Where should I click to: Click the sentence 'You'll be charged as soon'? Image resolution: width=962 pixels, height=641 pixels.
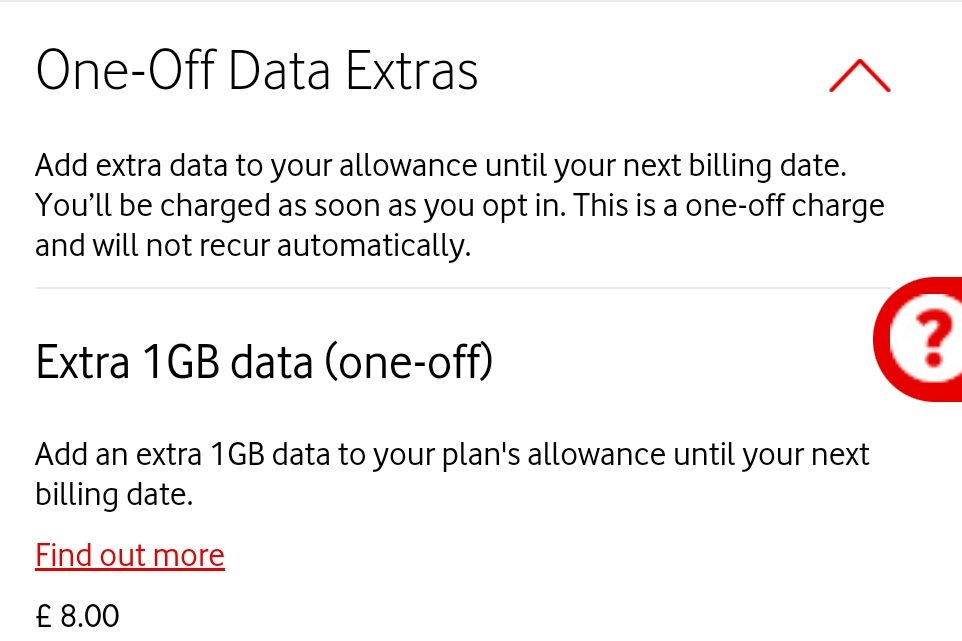click(301, 205)
